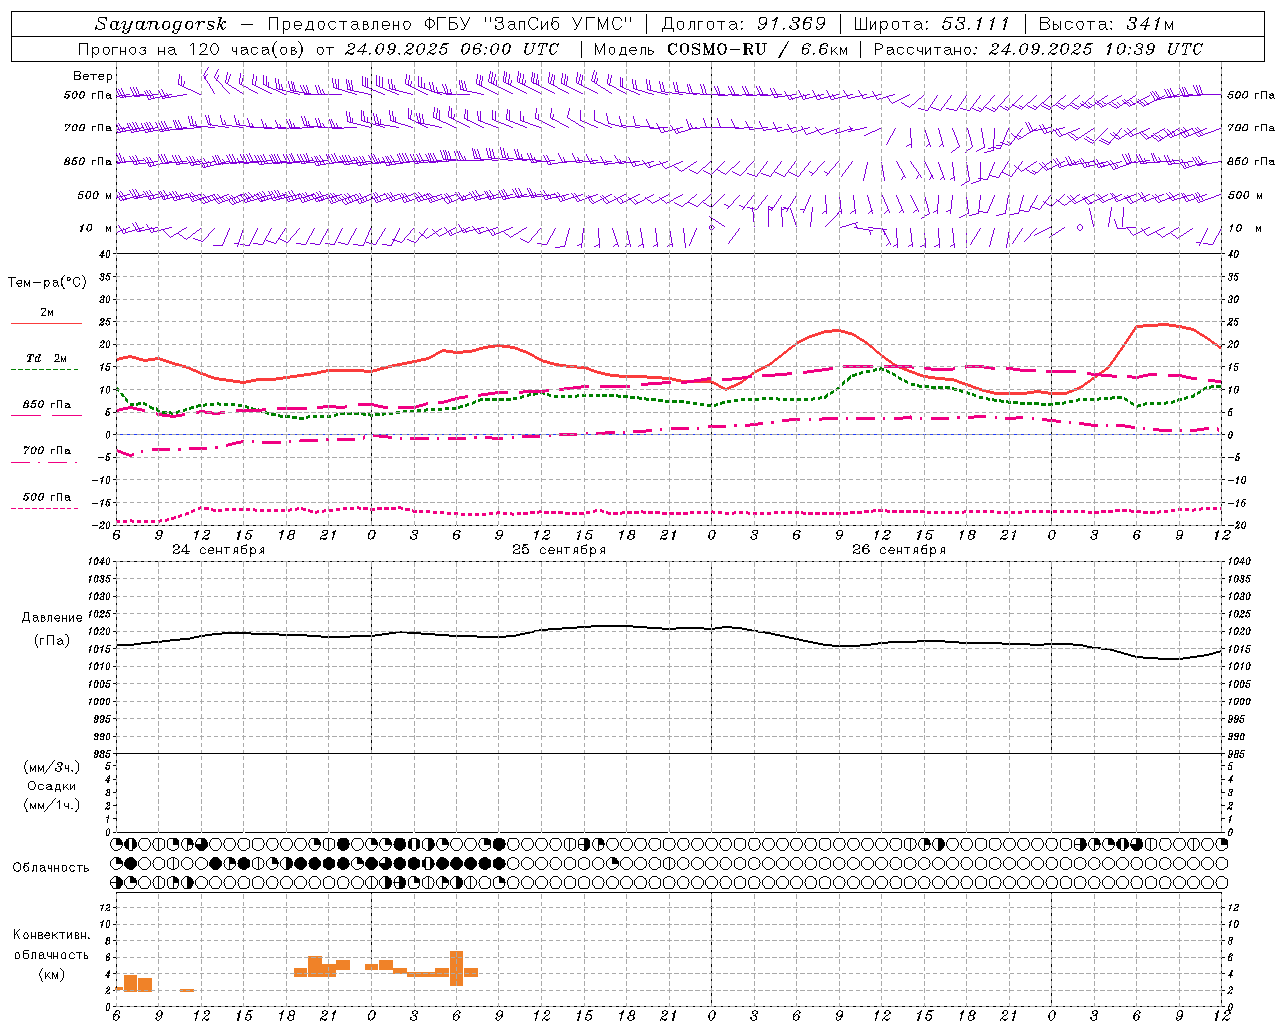Click the Ветер wind panel label
The width and height of the screenshot is (1280, 1024).
click(x=92, y=76)
